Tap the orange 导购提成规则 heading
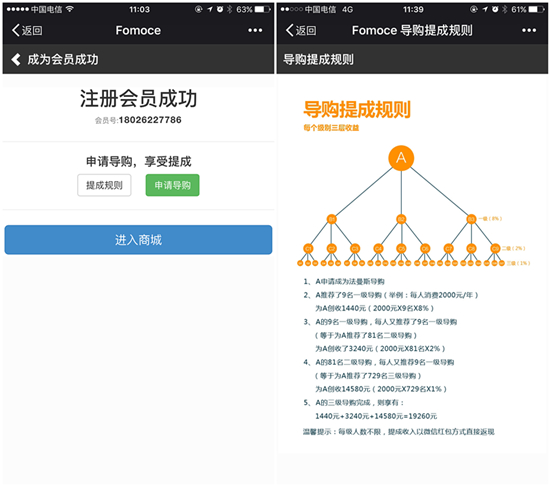550x486 pixels. coord(357,109)
